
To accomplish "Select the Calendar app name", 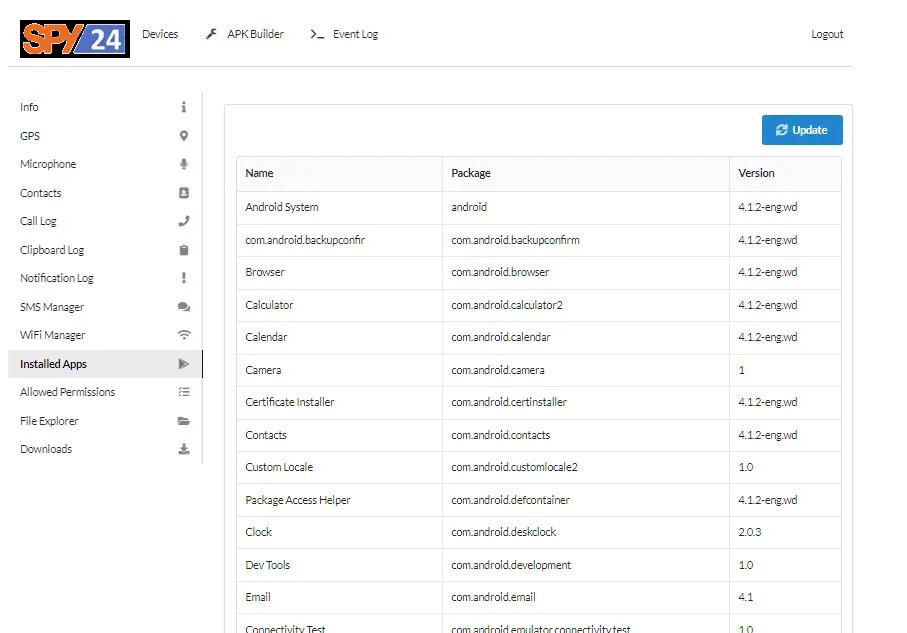I will [266, 337].
